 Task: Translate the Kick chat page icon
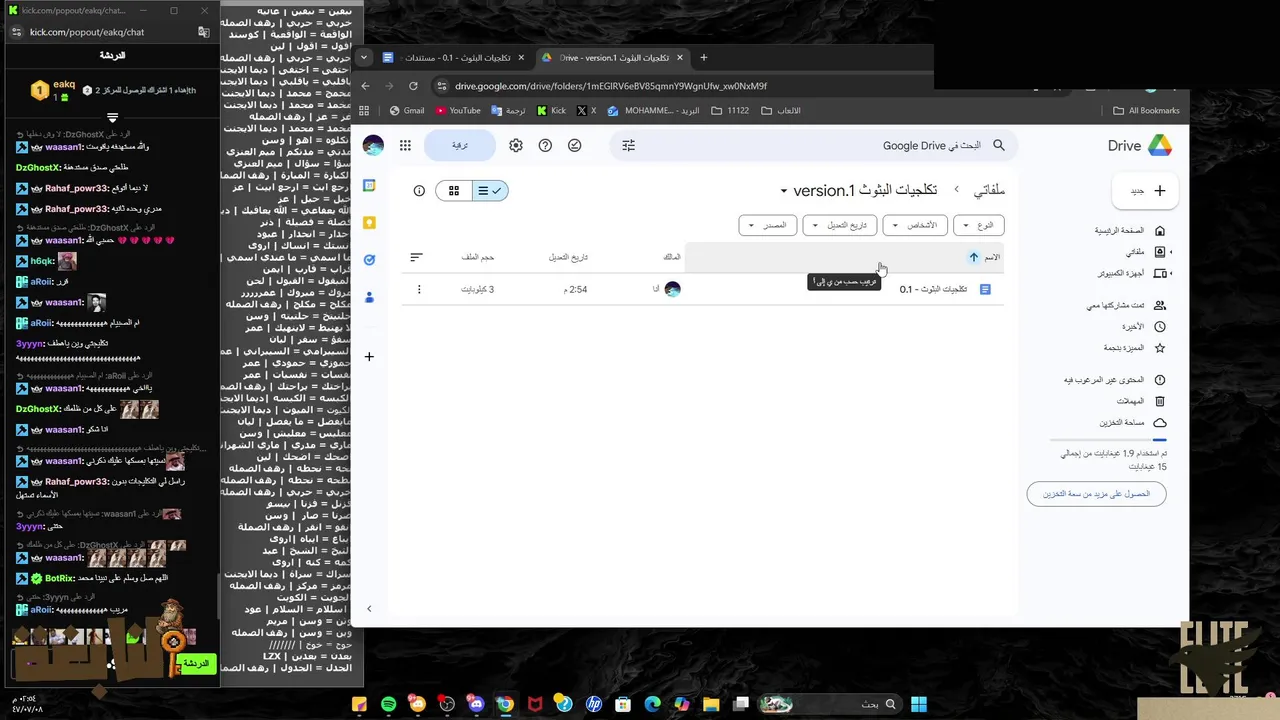(x=204, y=32)
